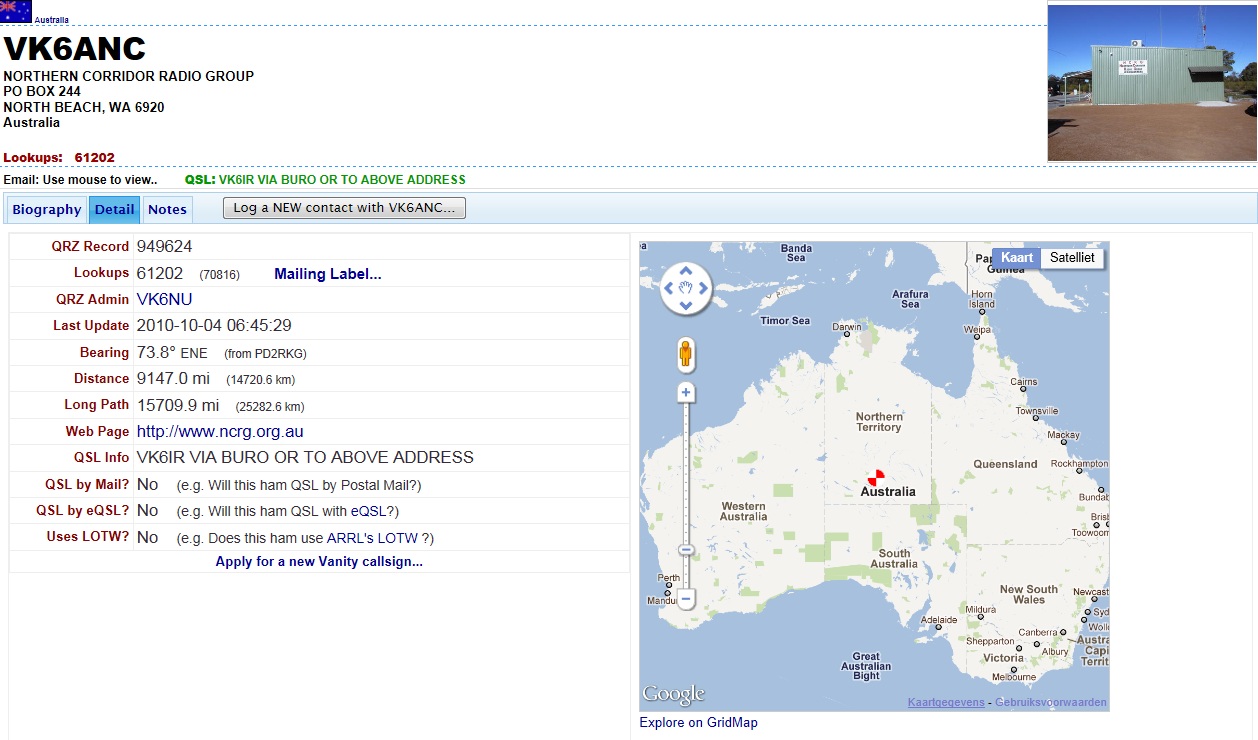
Task: Click the VK6NU QRZ Admin link
Action: (x=164, y=299)
